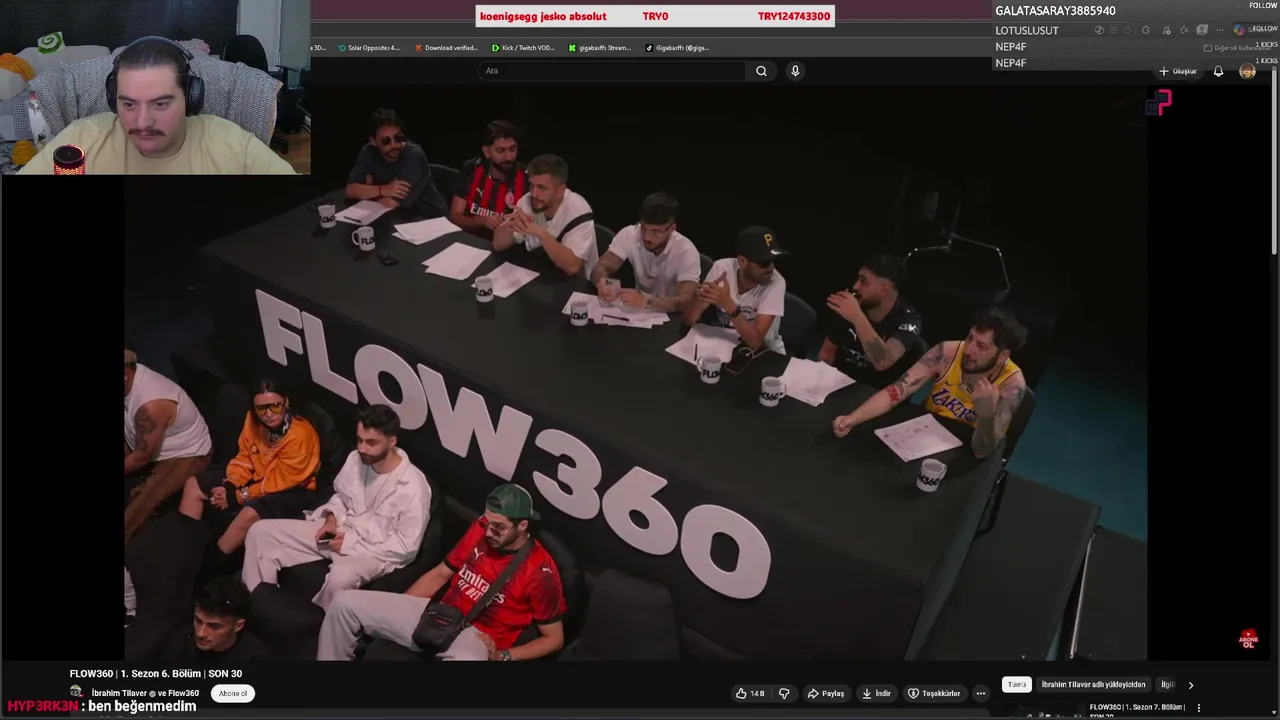The width and height of the screenshot is (1280, 720).
Task: Activate voice search microphone icon
Action: click(795, 71)
